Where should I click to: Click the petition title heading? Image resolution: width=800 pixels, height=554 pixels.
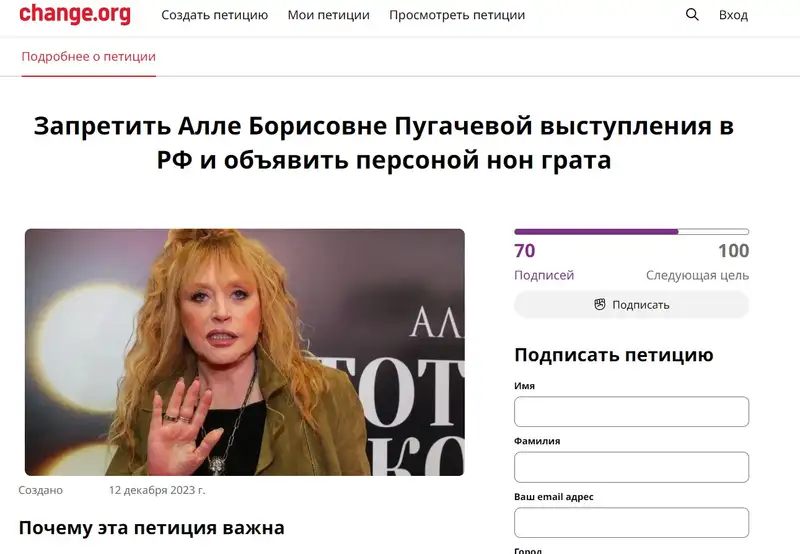384,143
